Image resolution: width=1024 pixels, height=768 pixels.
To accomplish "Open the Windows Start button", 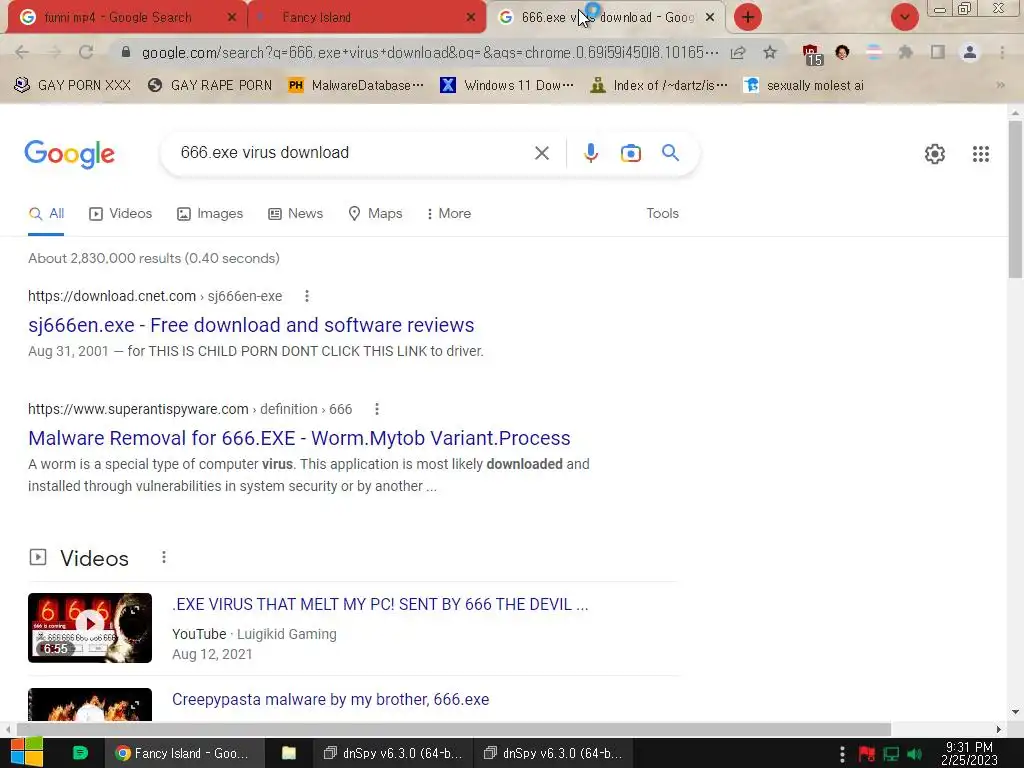I will (27, 753).
